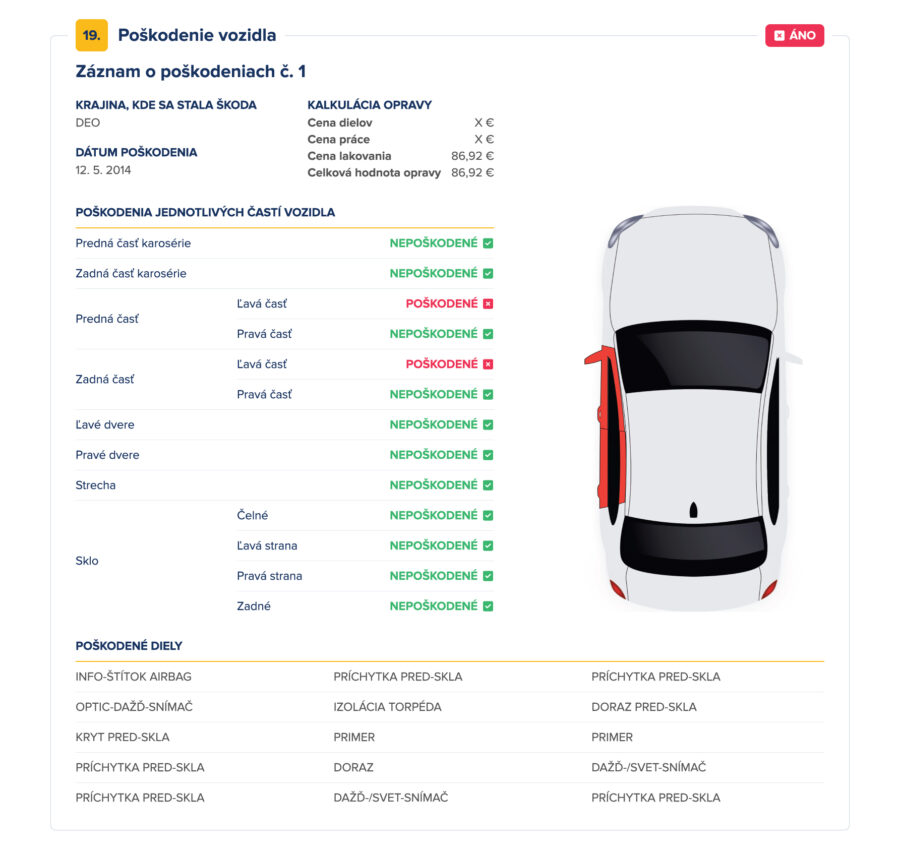Screen dimensions: 900x856
Task: Click green check icon beside Pravé dvere
Action: tap(488, 455)
